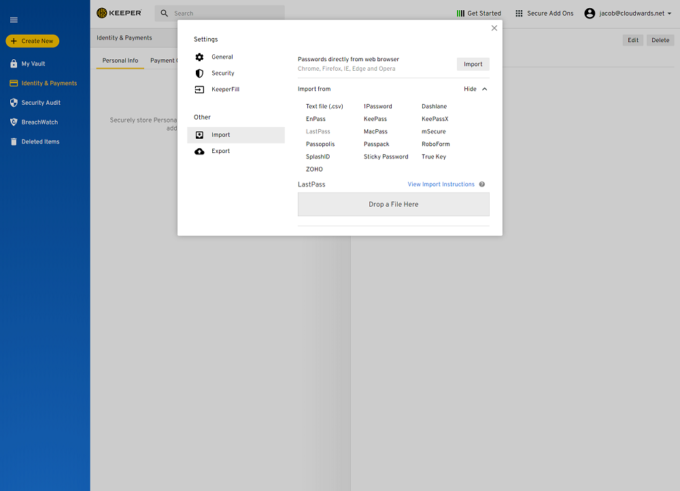Viewport: 680px width, 491px height.
Task: Choose 1Password as import source
Action: (378, 106)
